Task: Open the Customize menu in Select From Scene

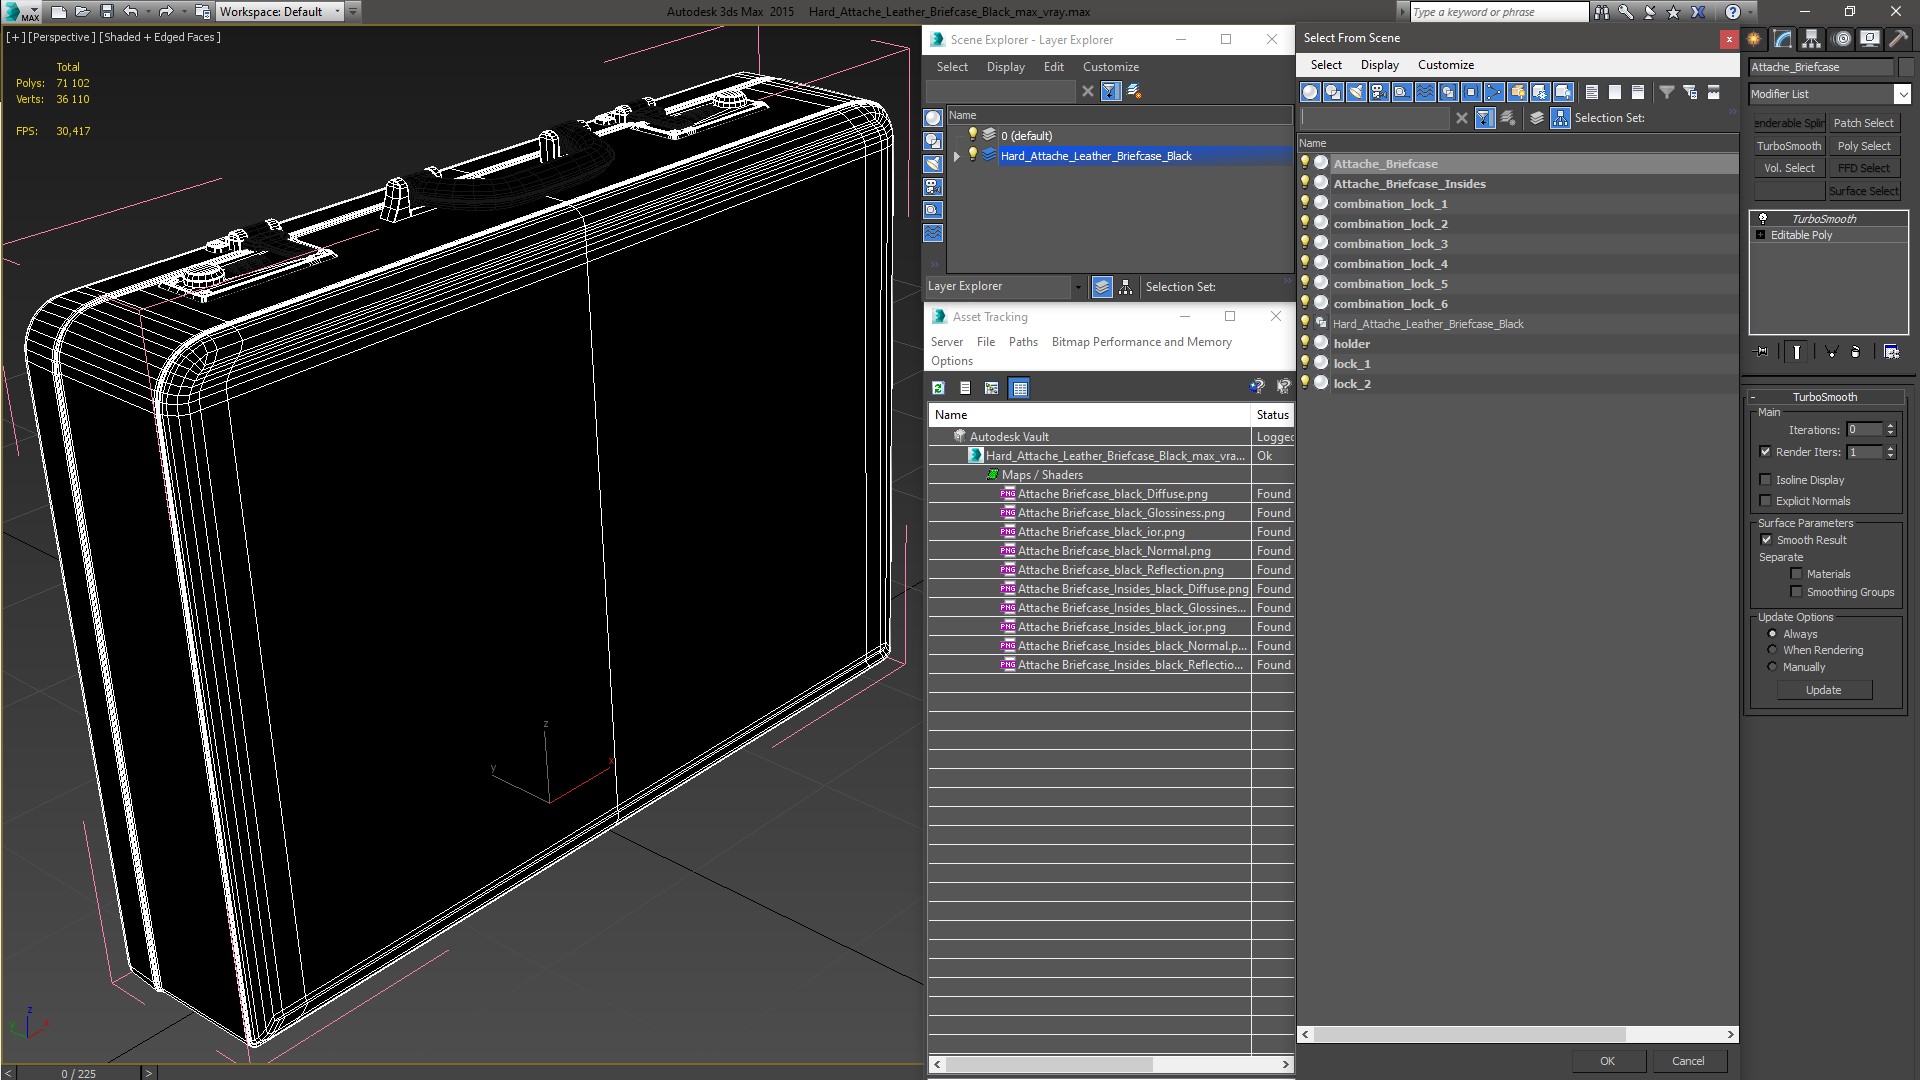Action: 1445,65
